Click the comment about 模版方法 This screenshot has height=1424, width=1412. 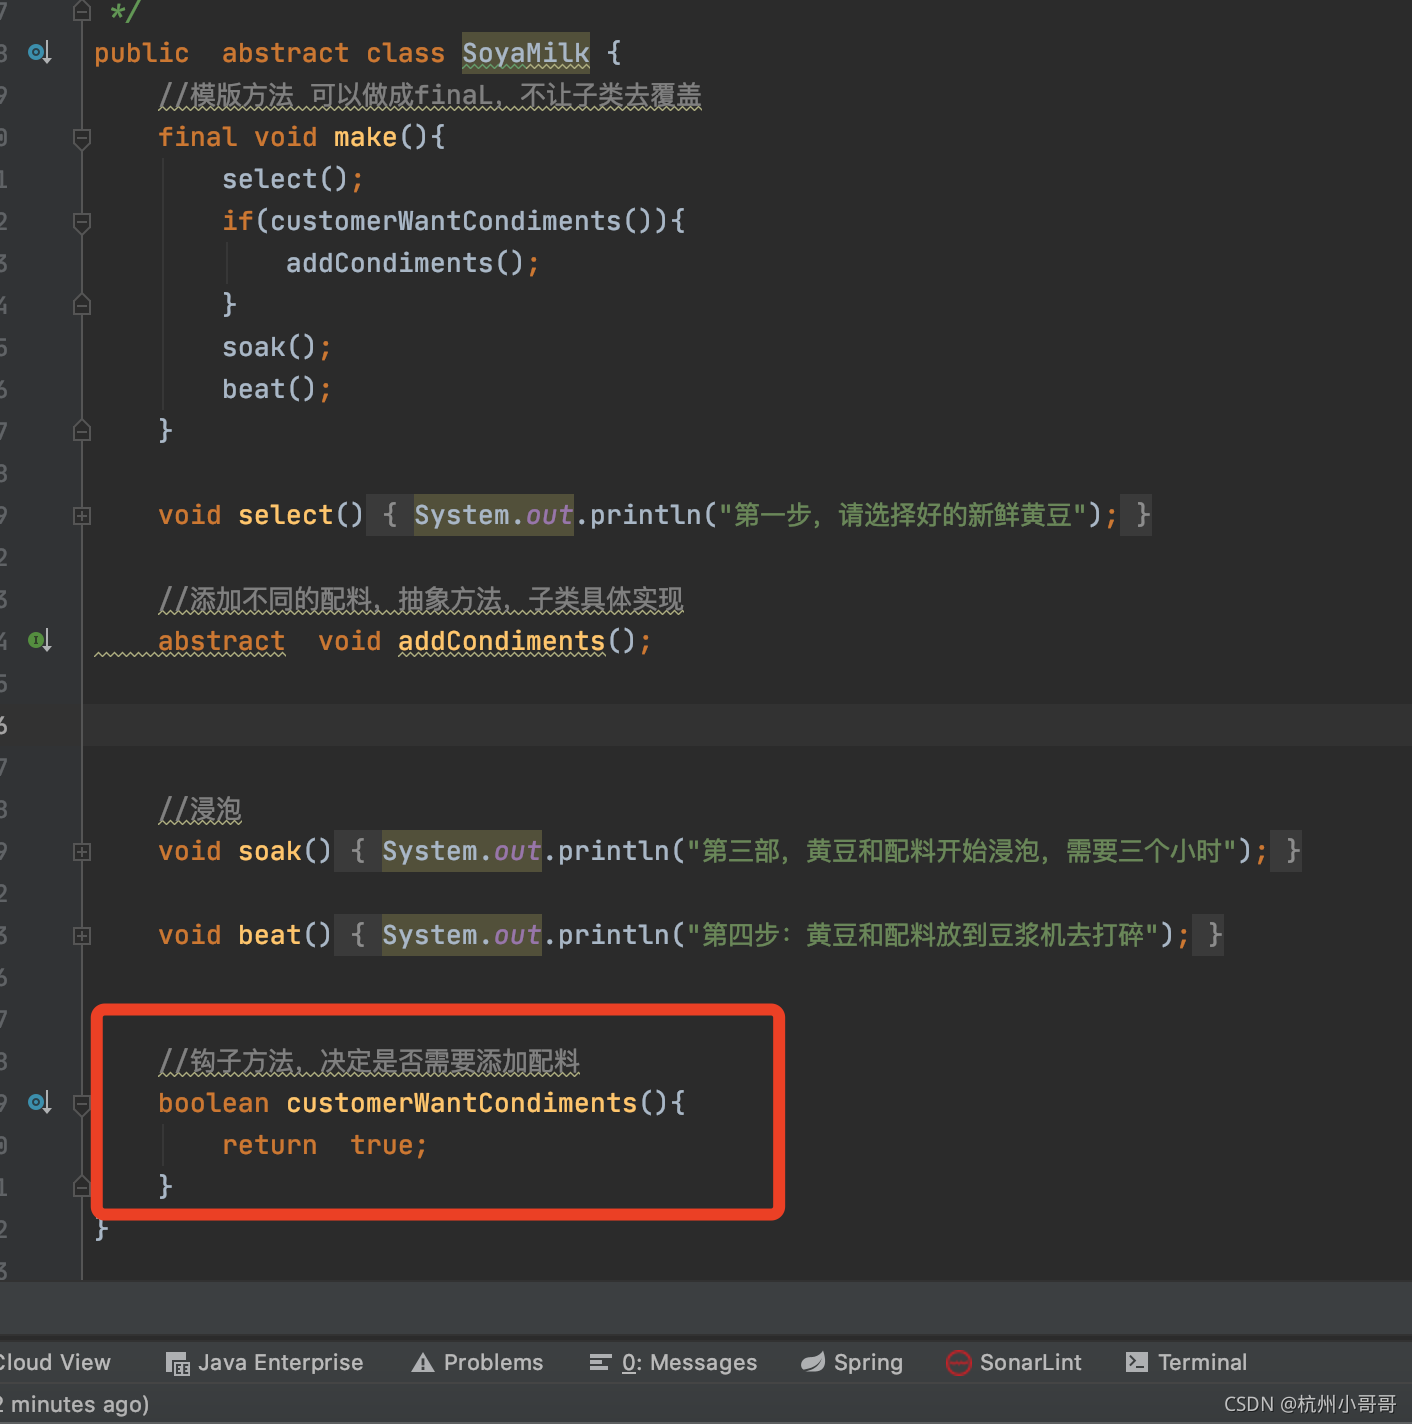[430, 95]
